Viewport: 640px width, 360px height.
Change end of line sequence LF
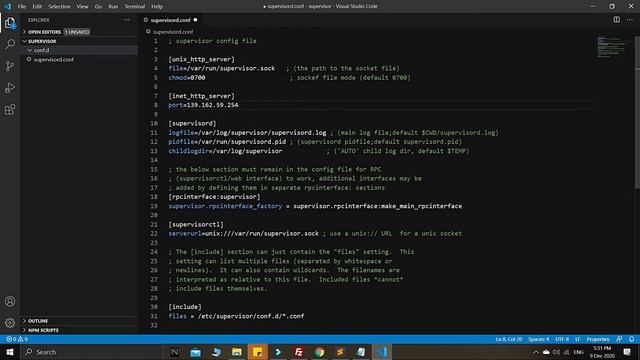click(x=578, y=339)
